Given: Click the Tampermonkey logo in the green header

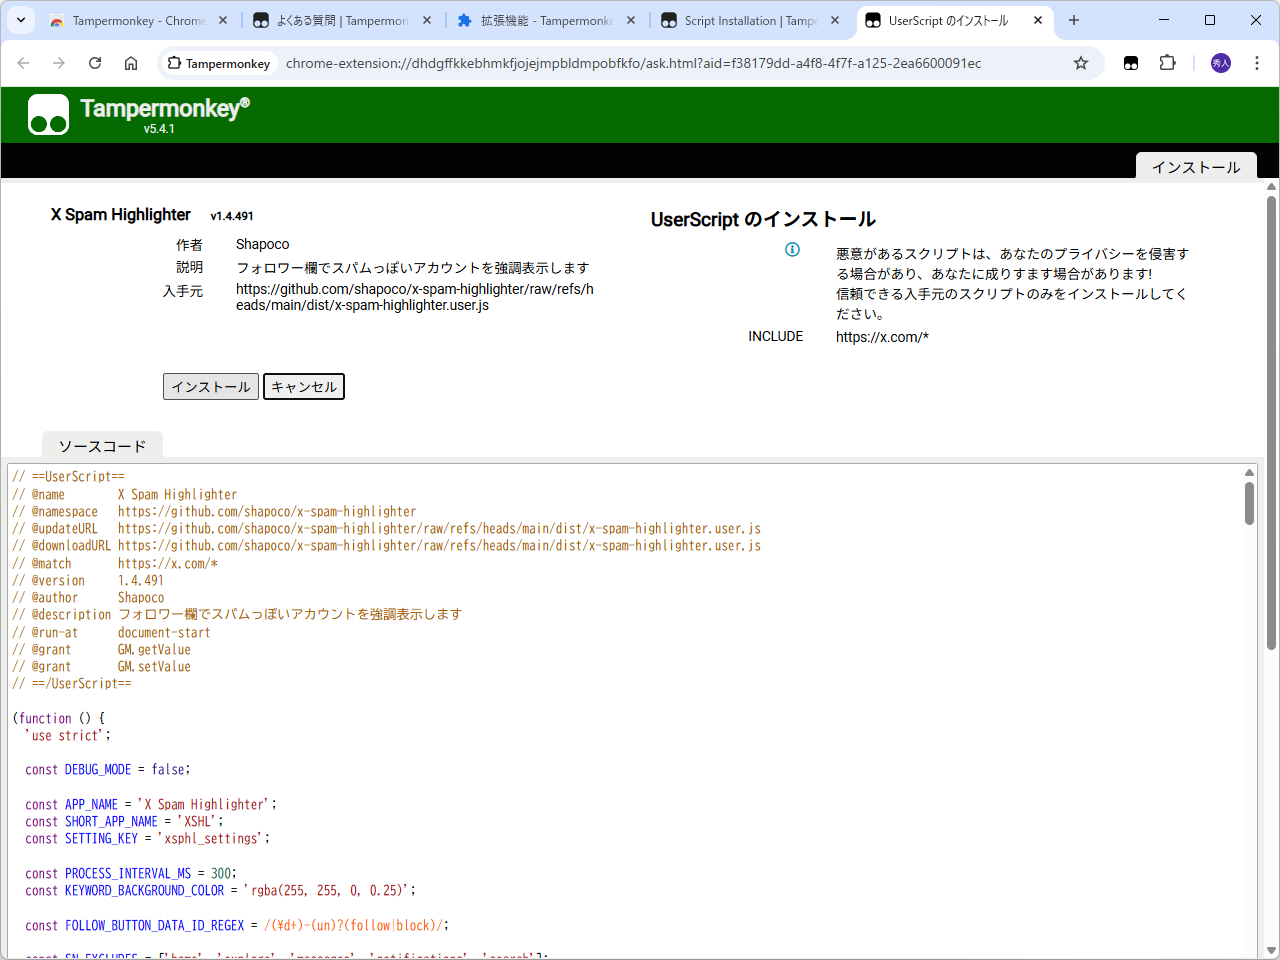Looking at the screenshot, I should [48, 113].
